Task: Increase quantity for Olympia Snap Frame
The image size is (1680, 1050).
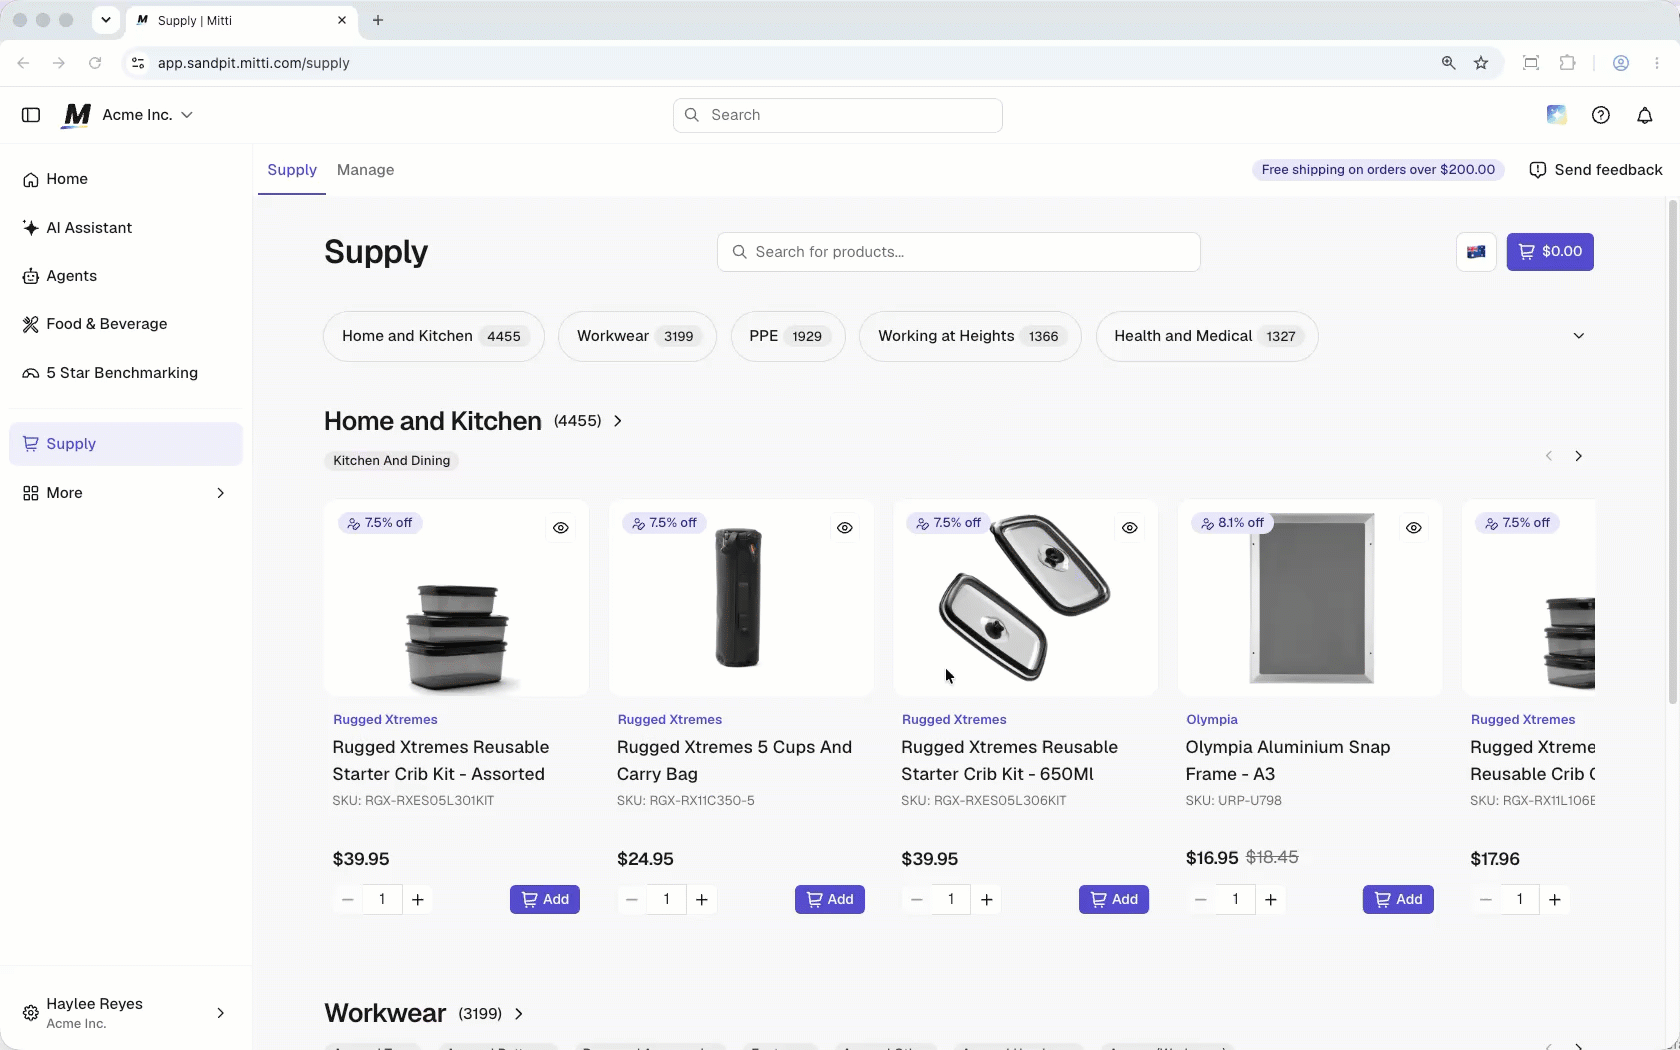Action: 1271,900
